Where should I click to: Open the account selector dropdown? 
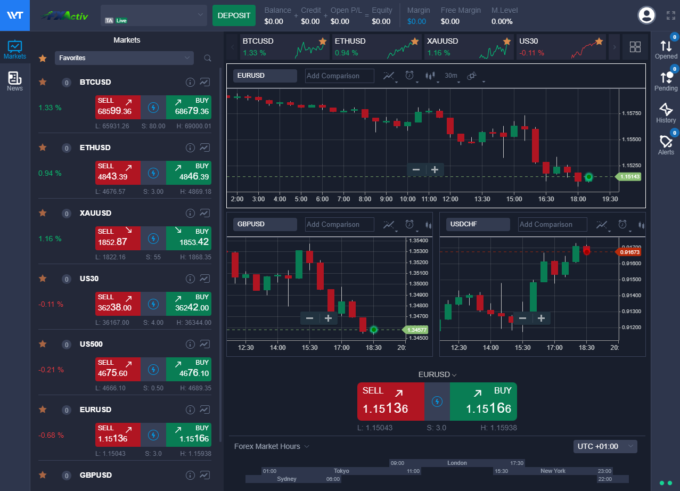pyautogui.click(x=154, y=16)
